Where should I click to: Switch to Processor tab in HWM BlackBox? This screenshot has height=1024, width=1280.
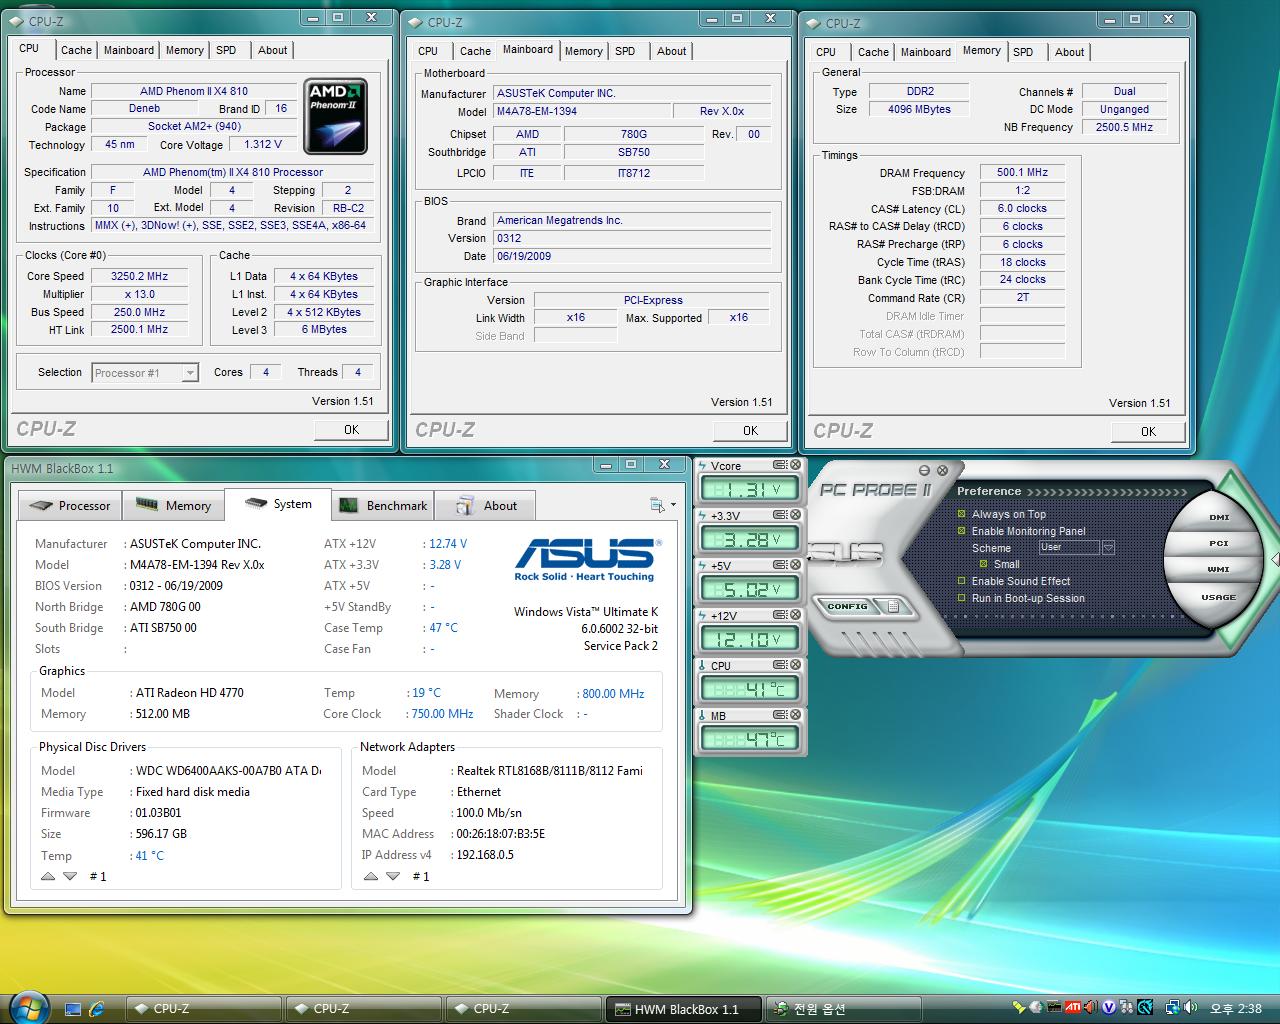pos(71,505)
